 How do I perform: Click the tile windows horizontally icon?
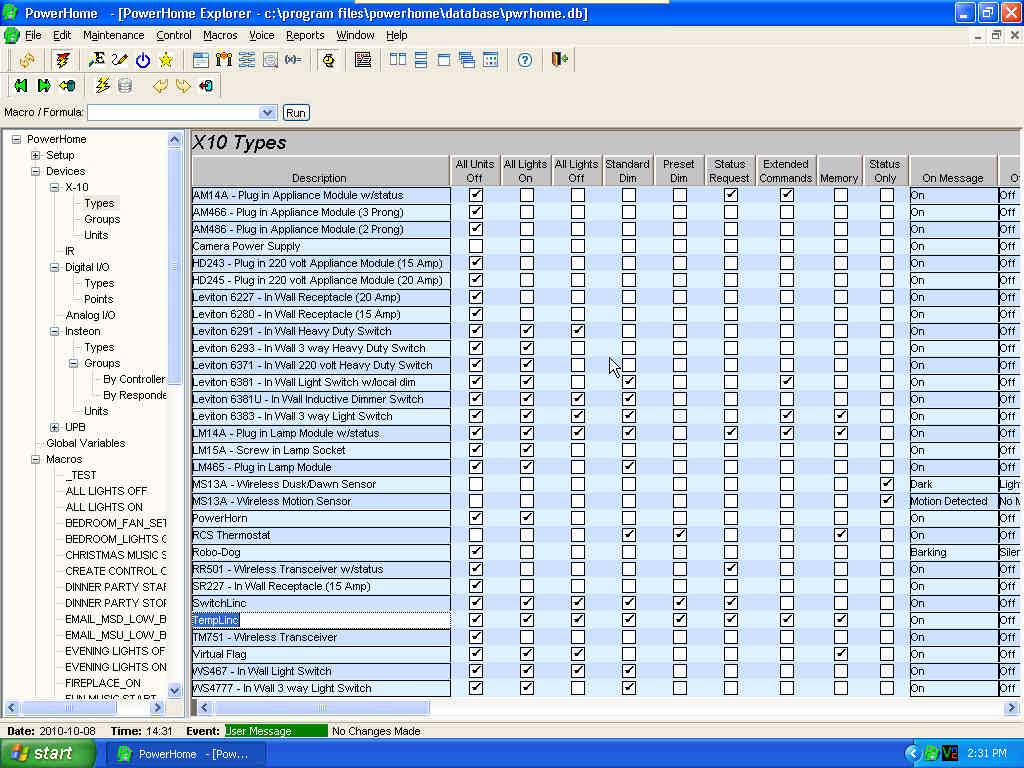(421, 60)
